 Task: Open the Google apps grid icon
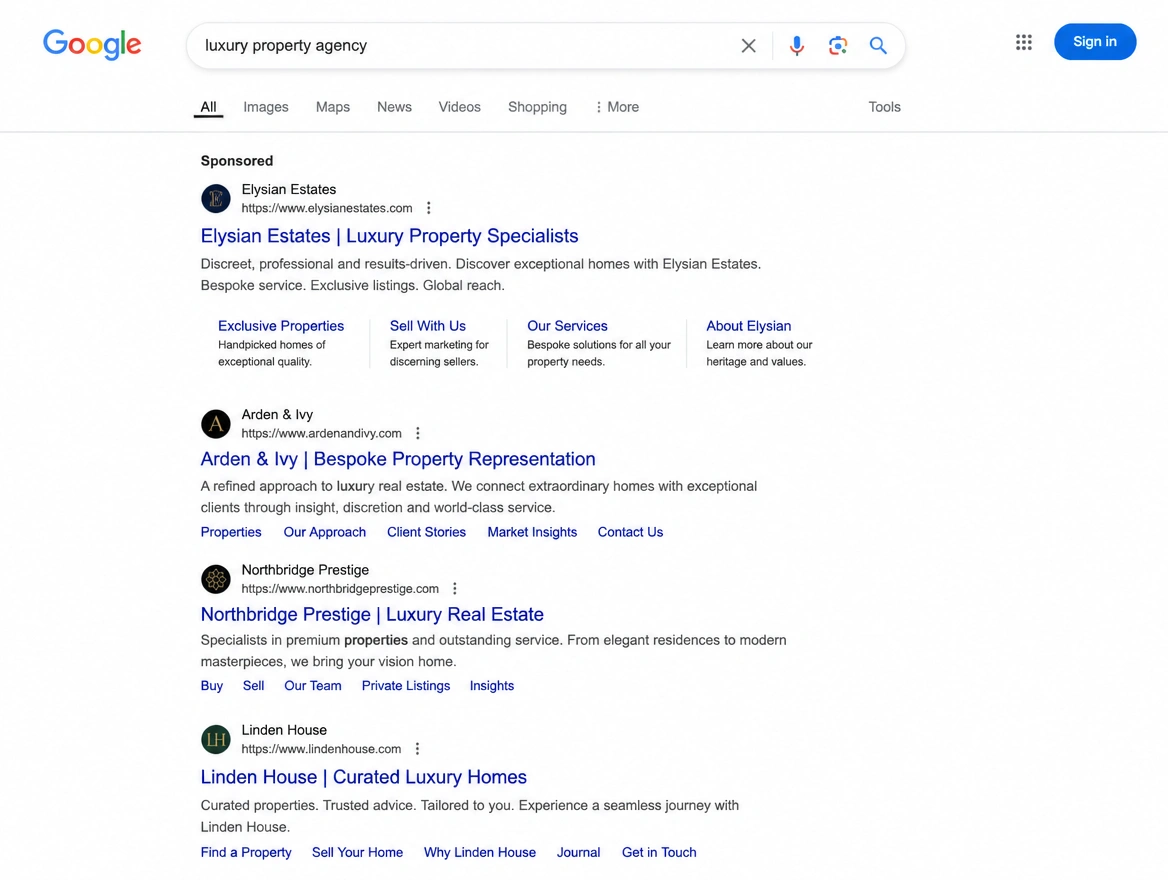coord(1023,42)
